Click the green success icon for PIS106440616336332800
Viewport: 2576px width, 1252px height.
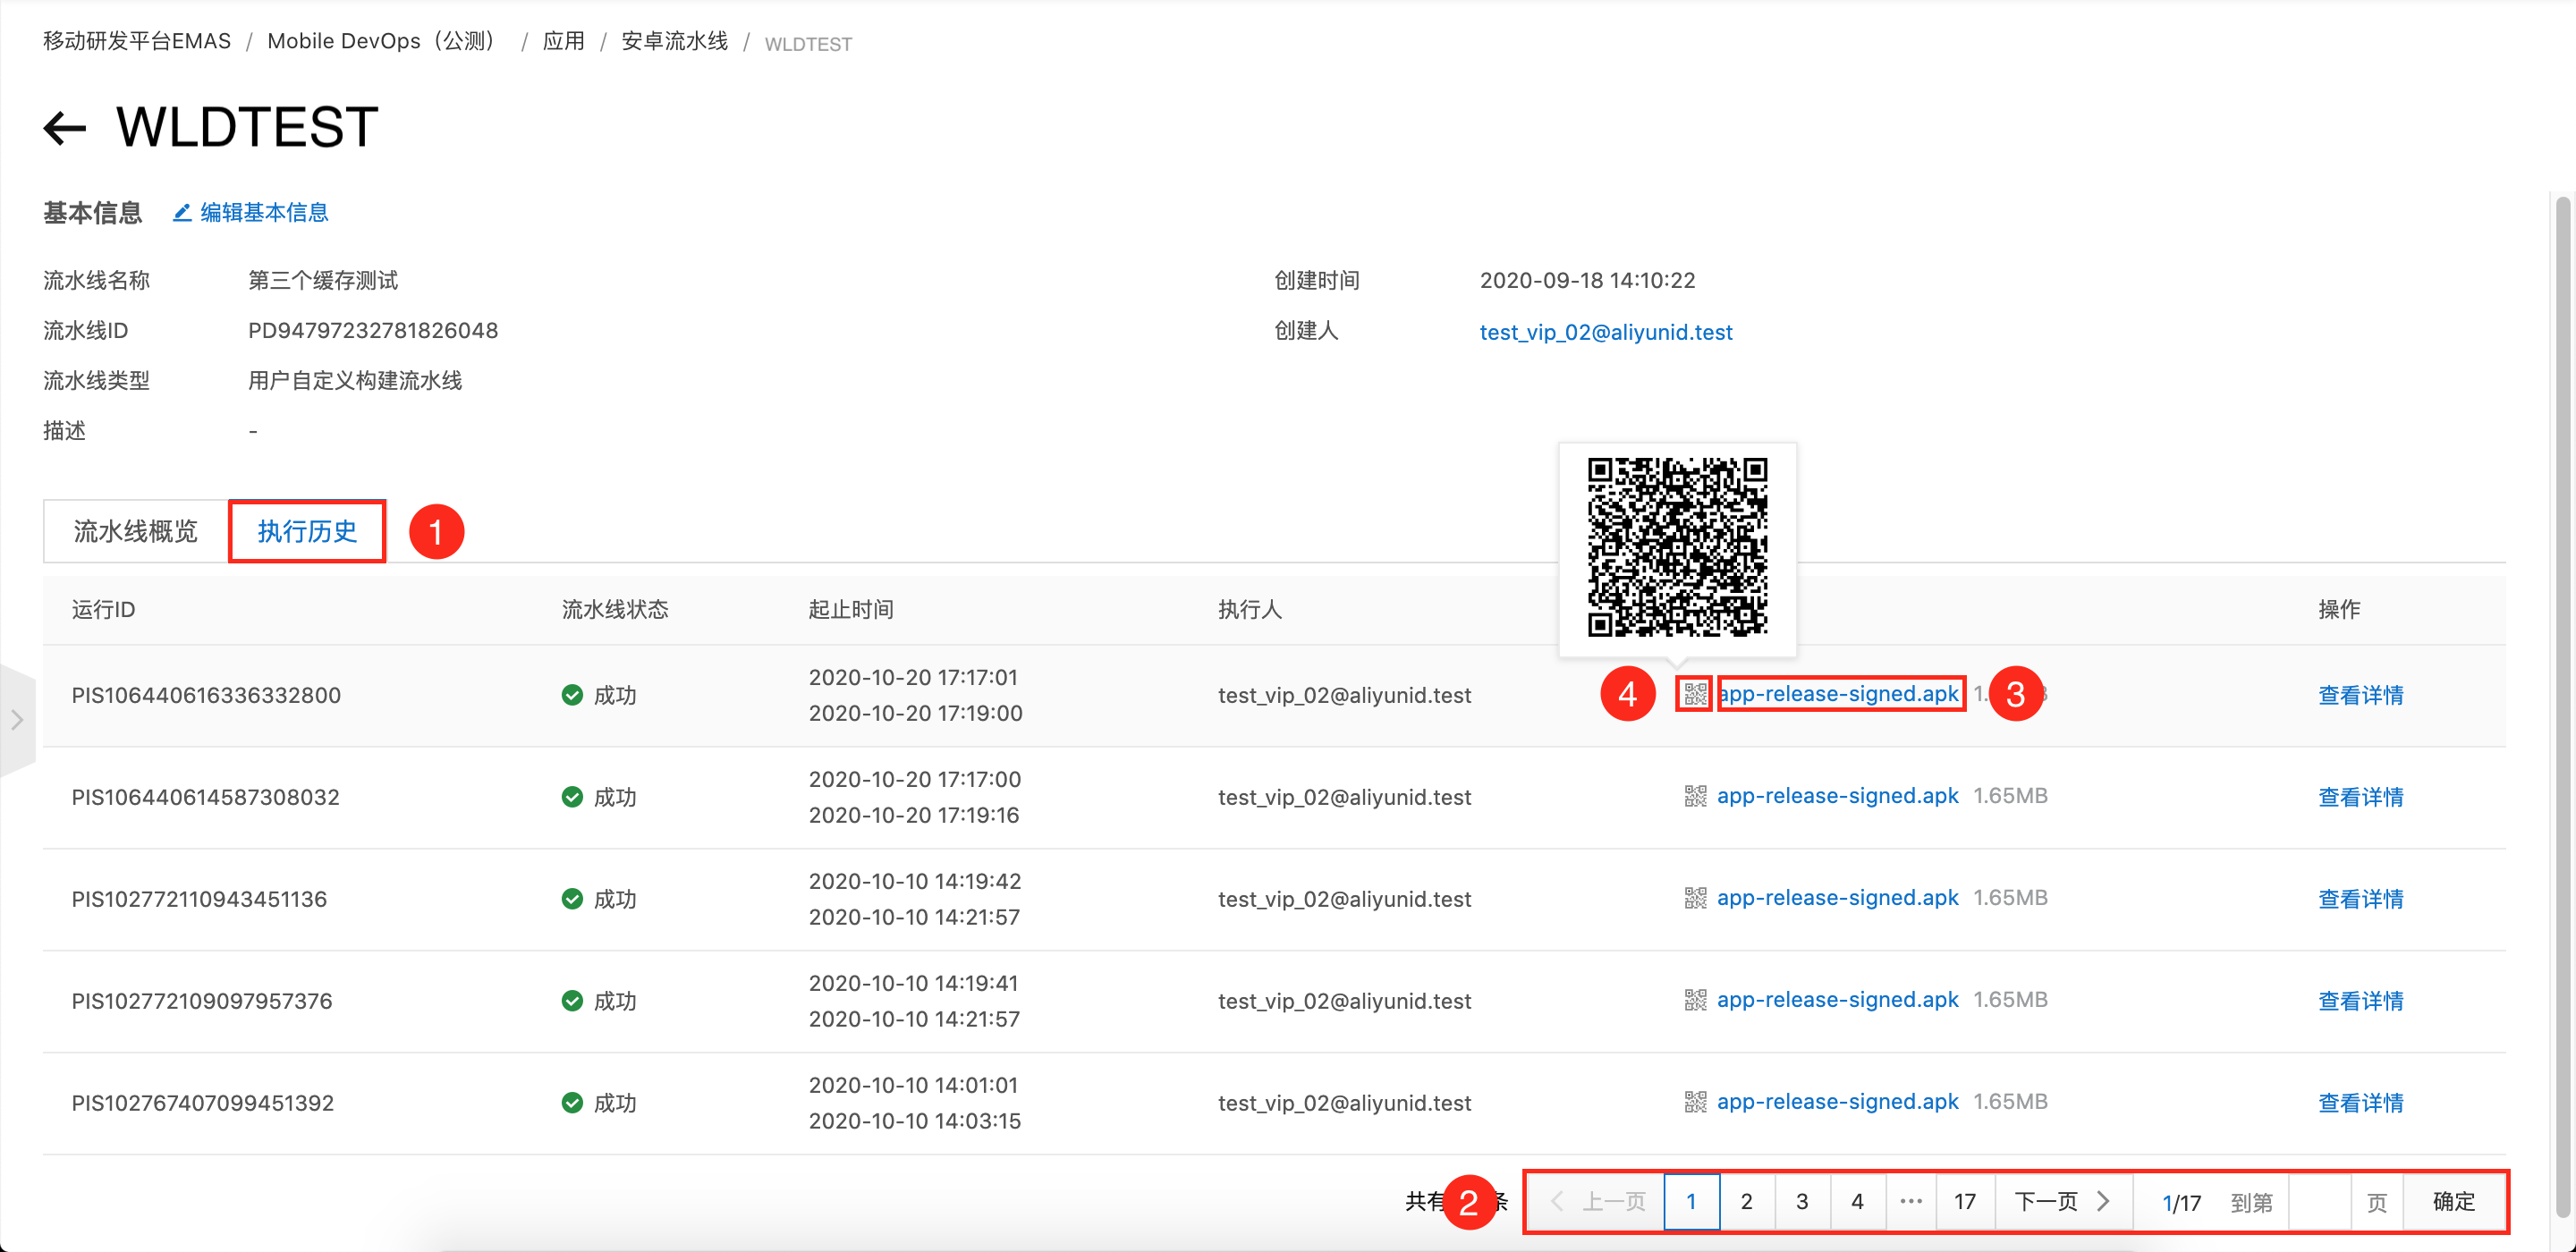click(x=572, y=695)
